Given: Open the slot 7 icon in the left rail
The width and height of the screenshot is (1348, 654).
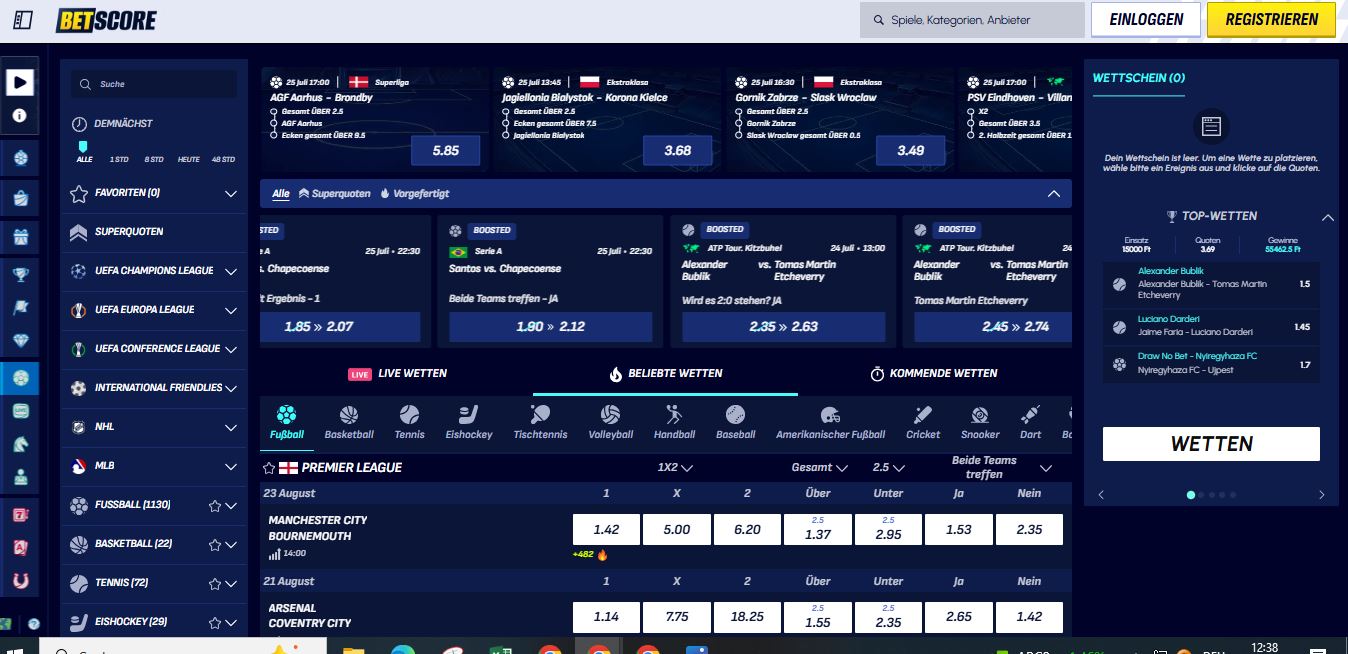Looking at the screenshot, I should (20, 514).
